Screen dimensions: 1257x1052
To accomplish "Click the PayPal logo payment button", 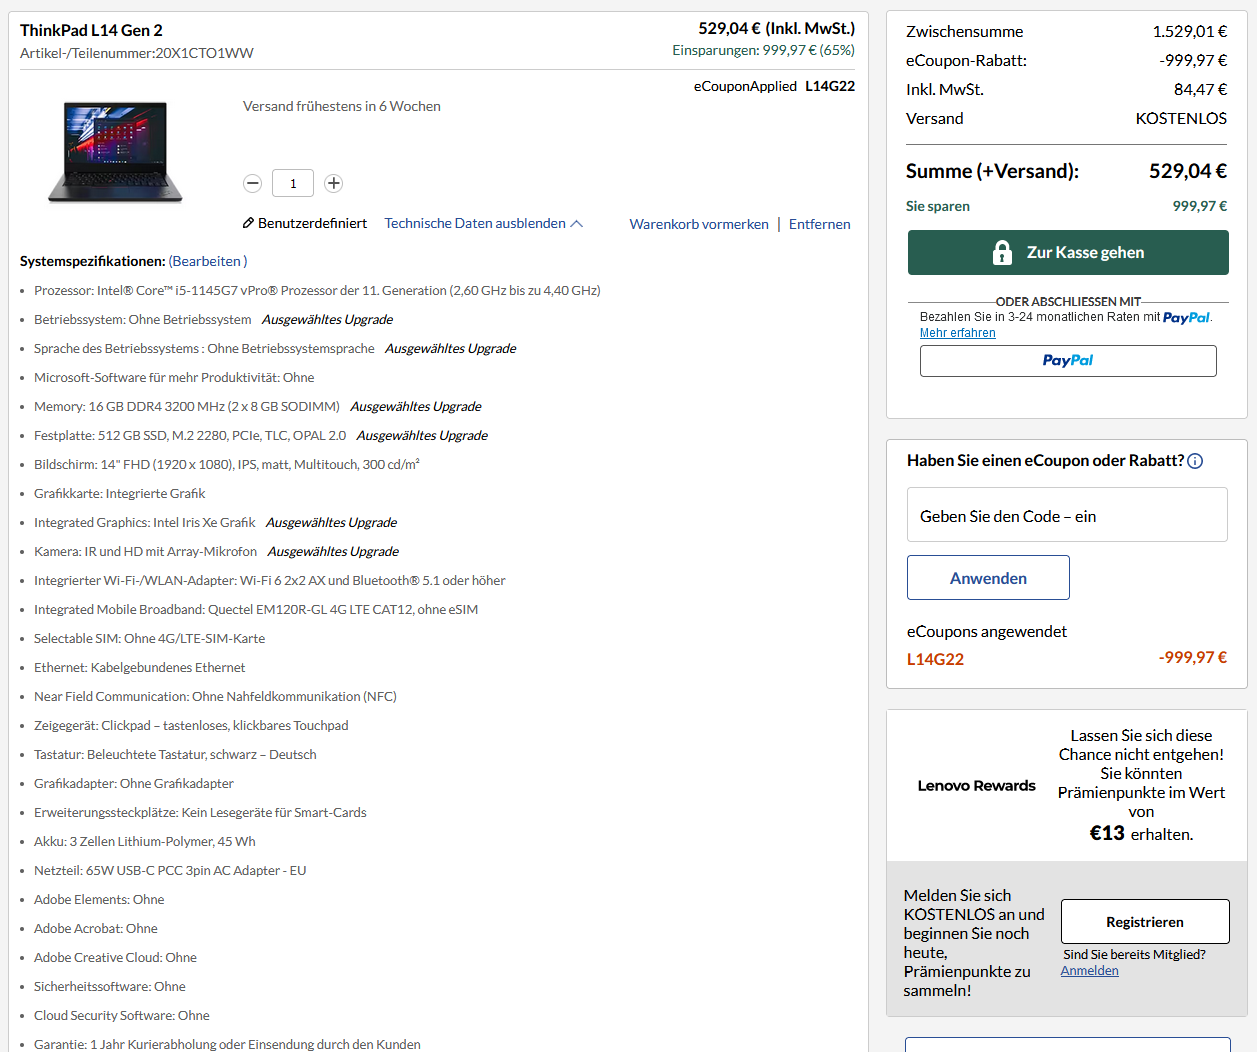I will tap(1067, 361).
